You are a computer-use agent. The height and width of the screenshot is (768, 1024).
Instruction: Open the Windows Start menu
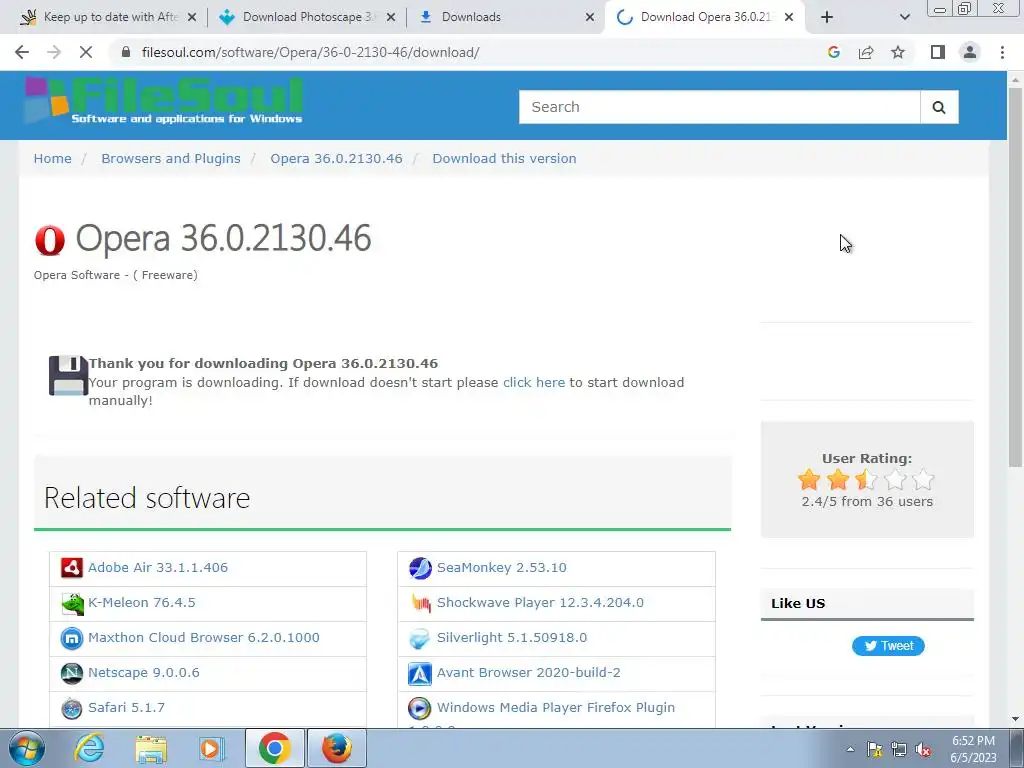(25, 748)
